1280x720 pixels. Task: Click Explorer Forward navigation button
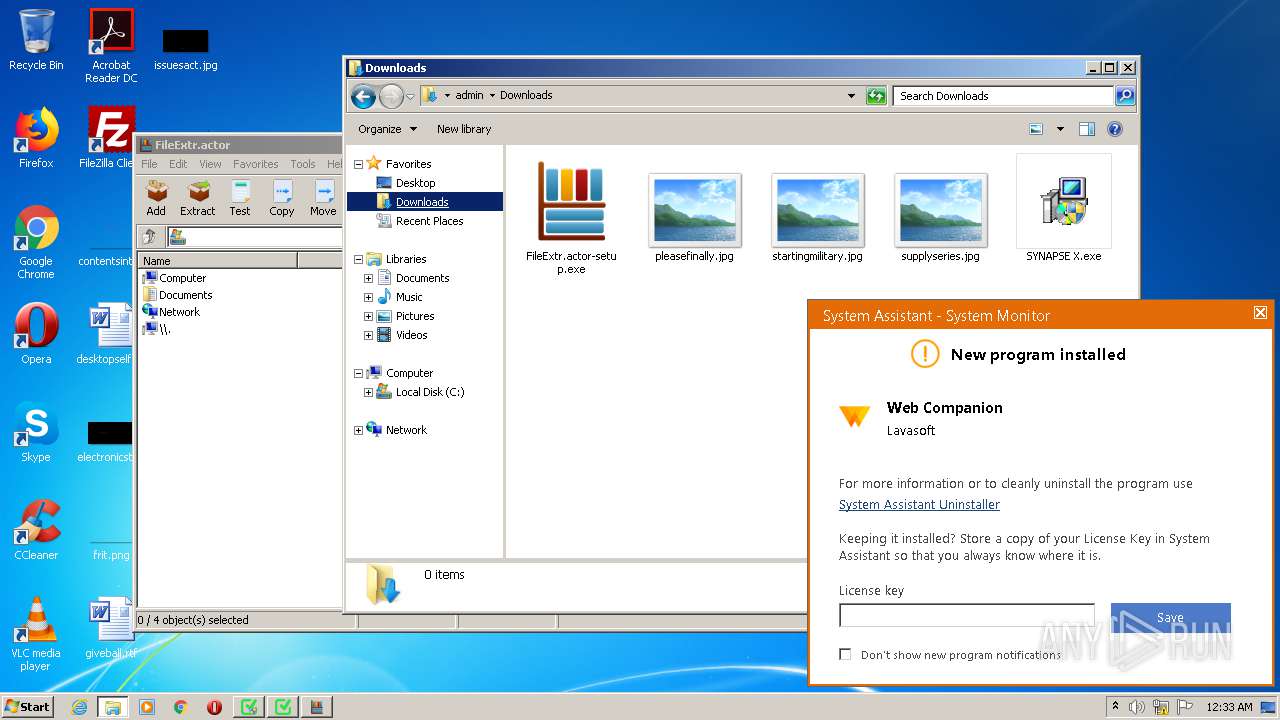click(391, 96)
